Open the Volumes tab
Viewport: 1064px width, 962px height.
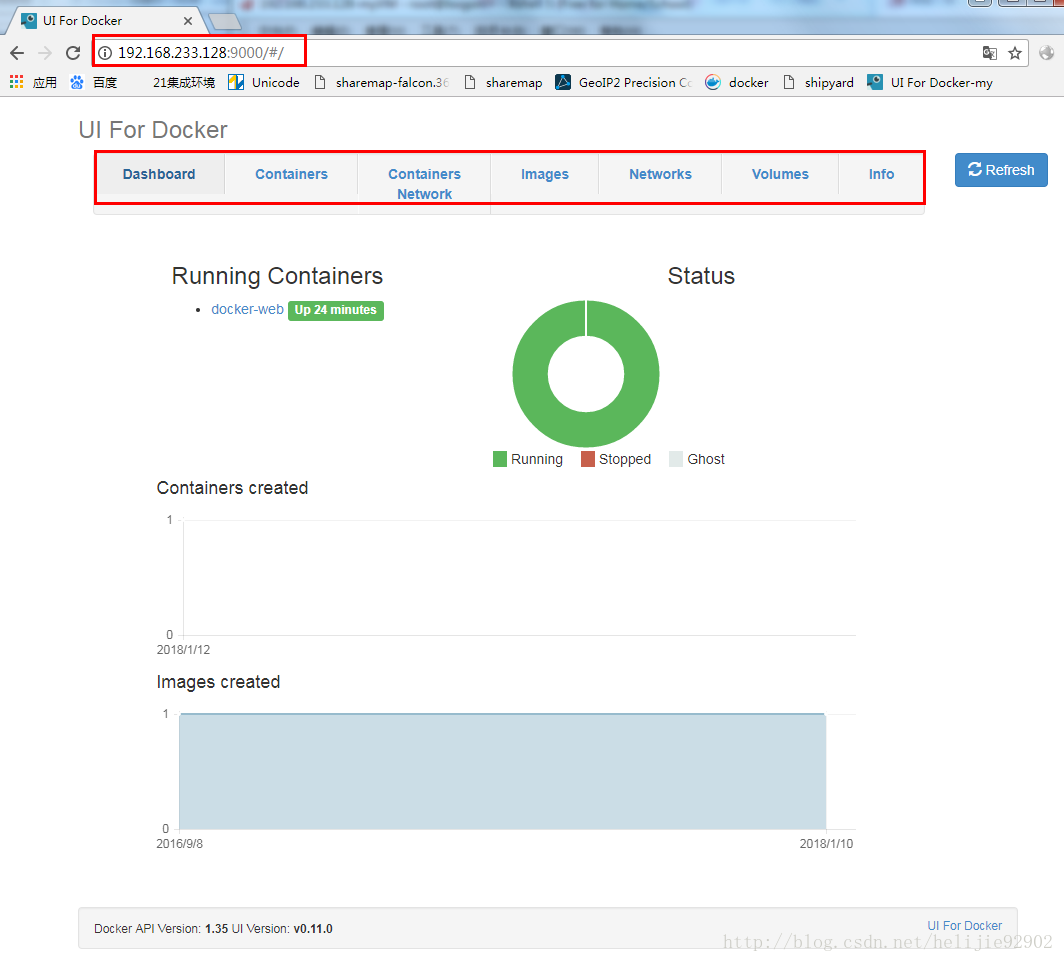coord(780,174)
